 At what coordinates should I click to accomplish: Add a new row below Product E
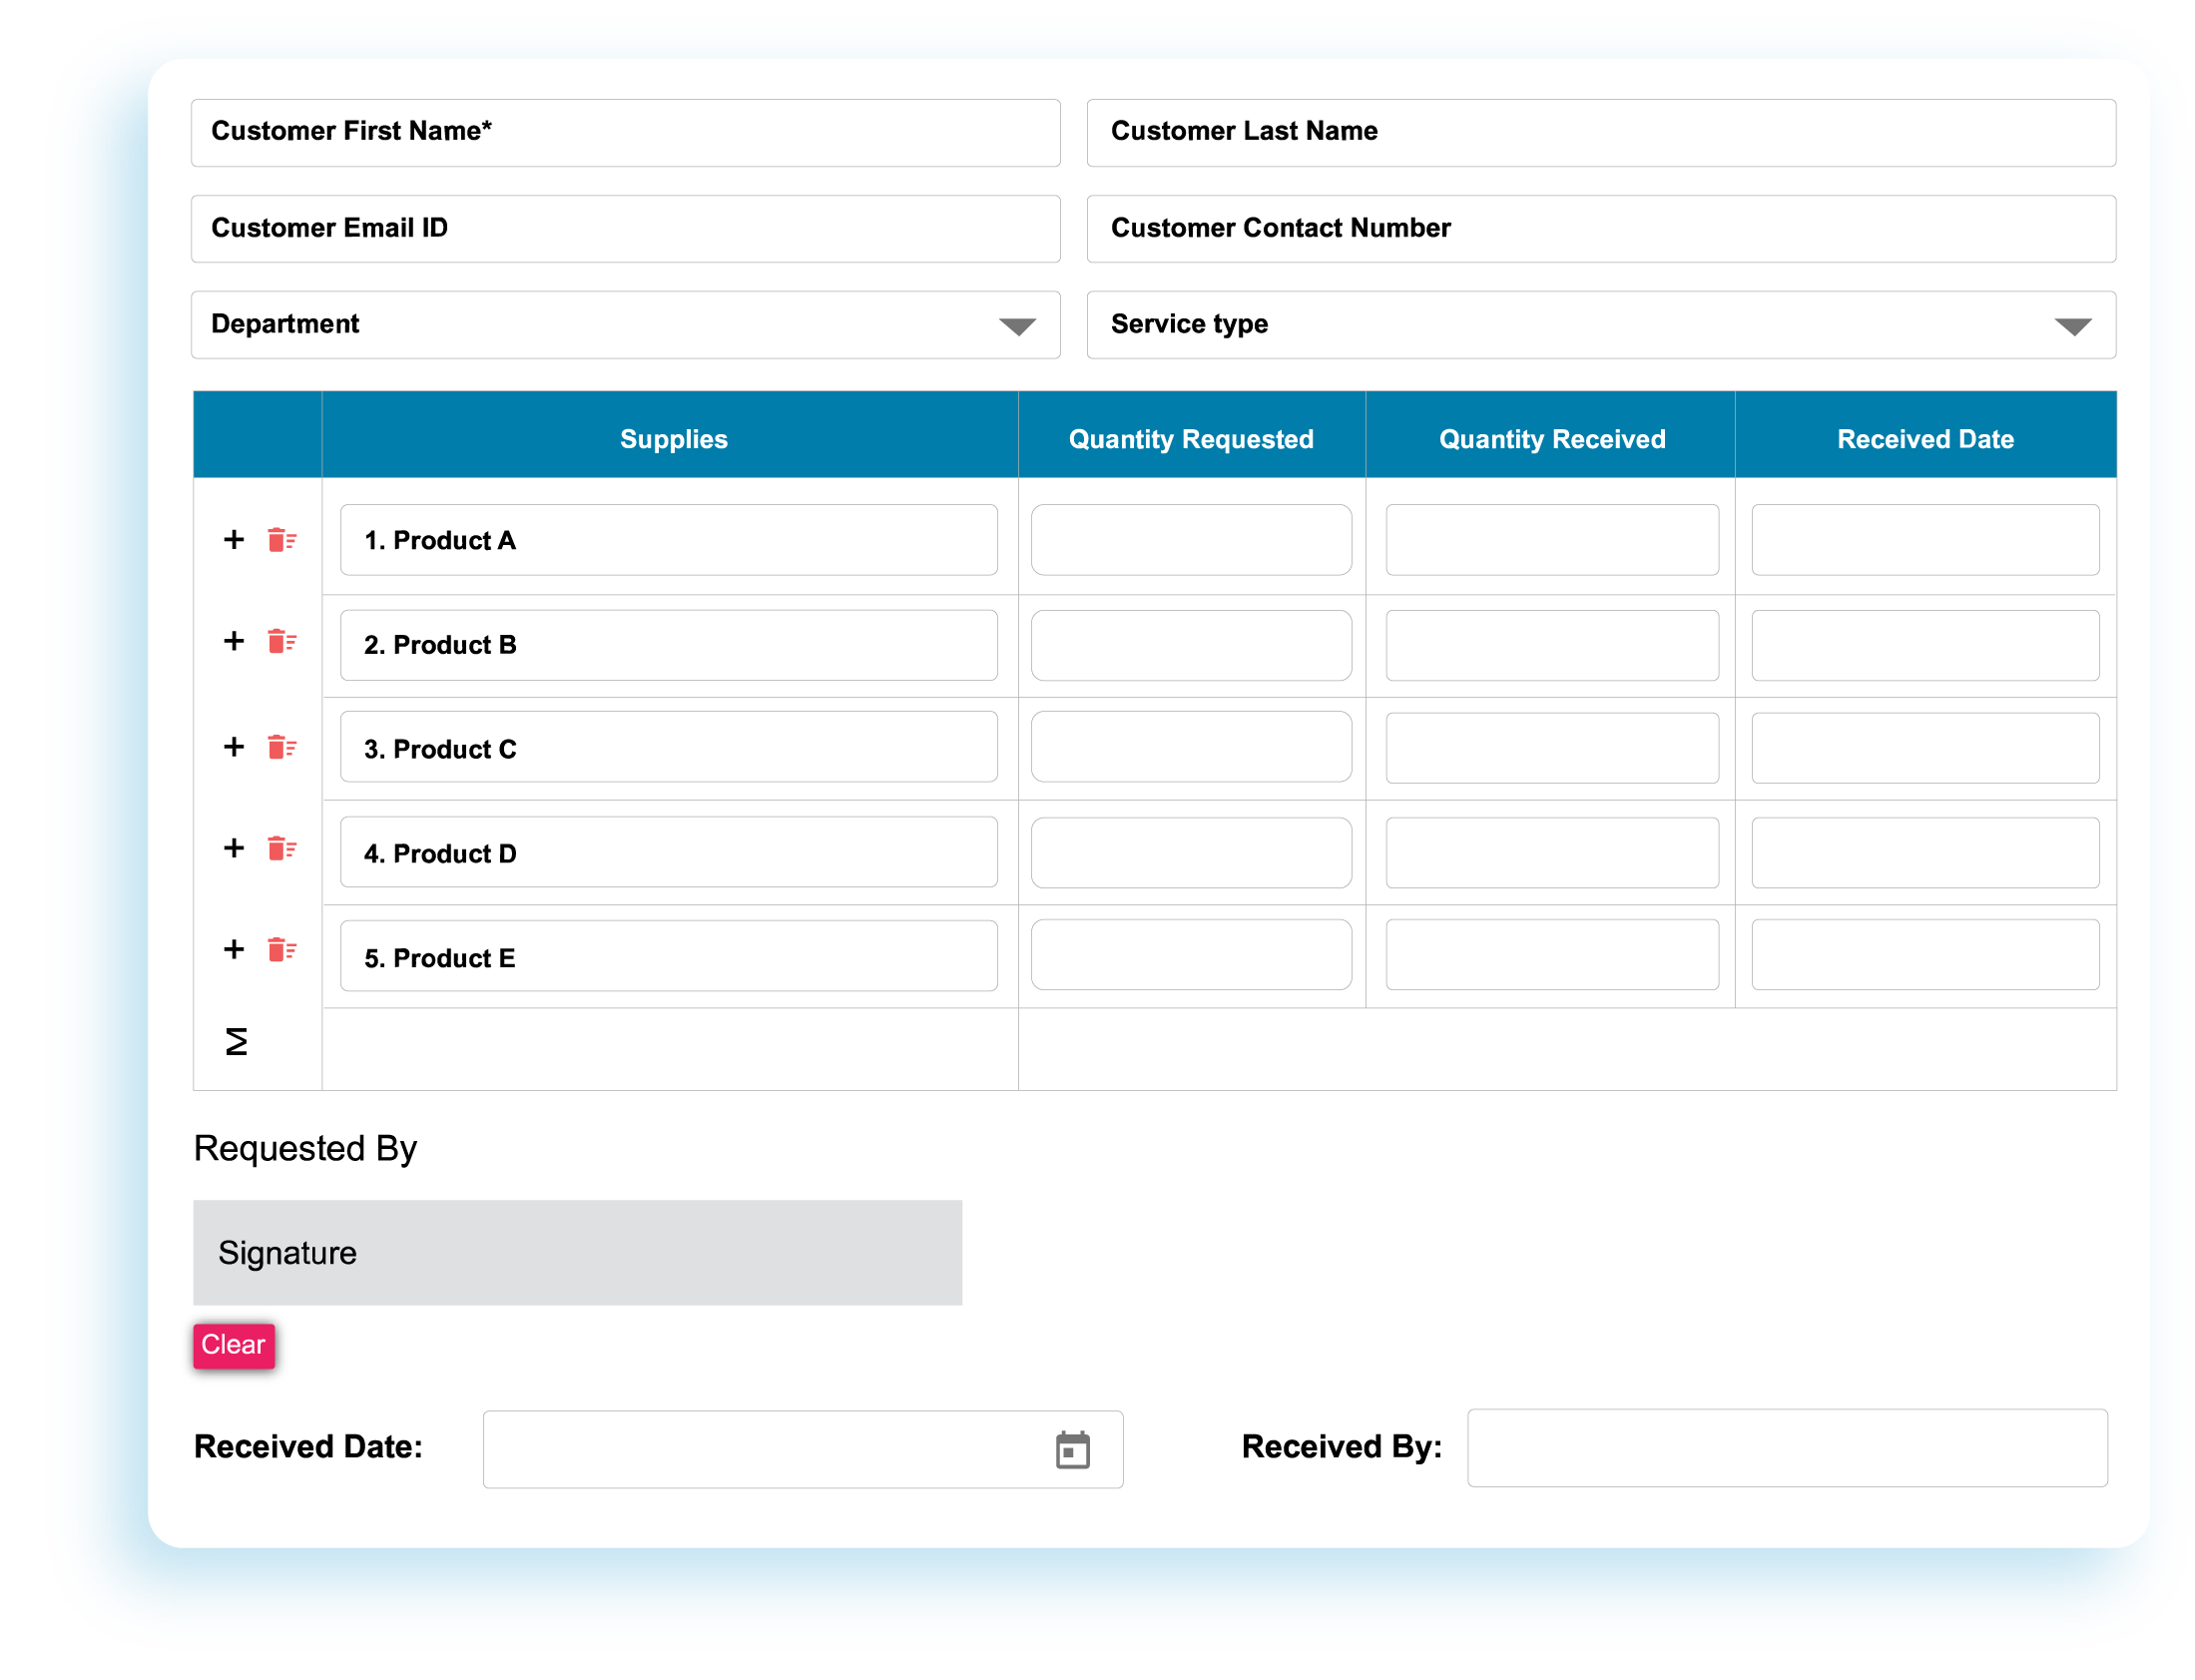pos(233,956)
